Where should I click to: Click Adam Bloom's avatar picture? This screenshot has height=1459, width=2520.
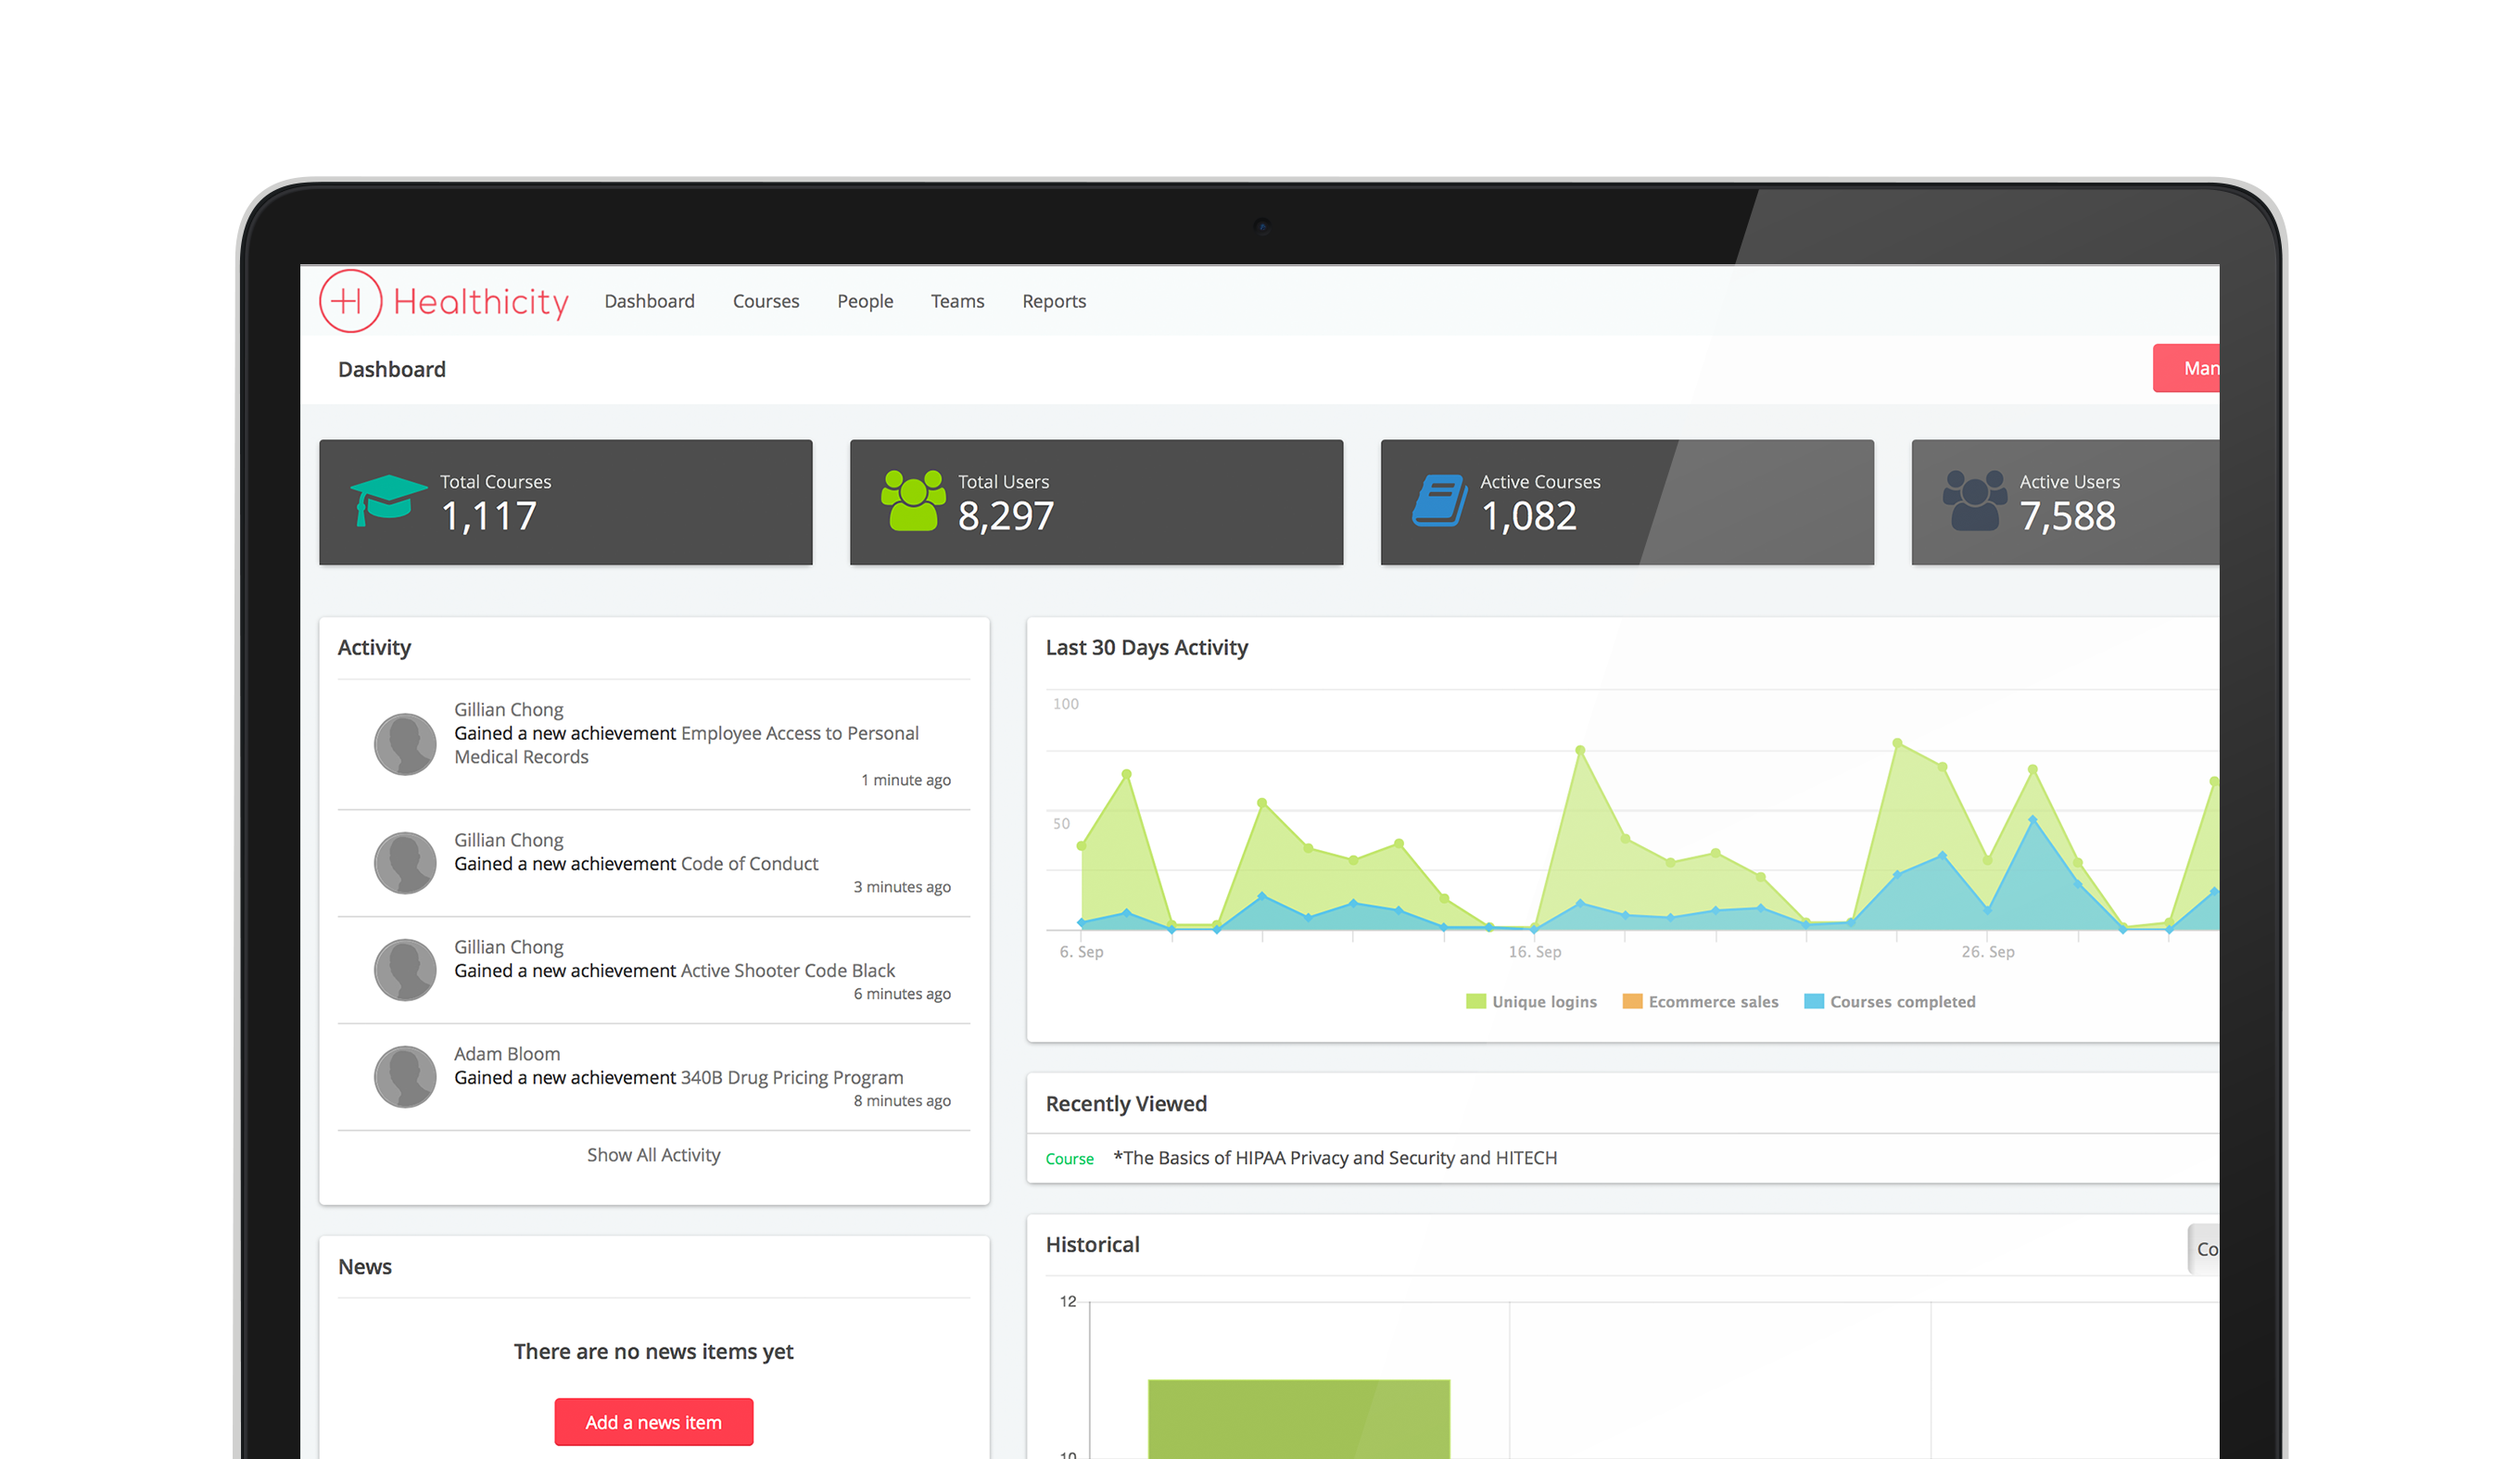coord(405,1077)
